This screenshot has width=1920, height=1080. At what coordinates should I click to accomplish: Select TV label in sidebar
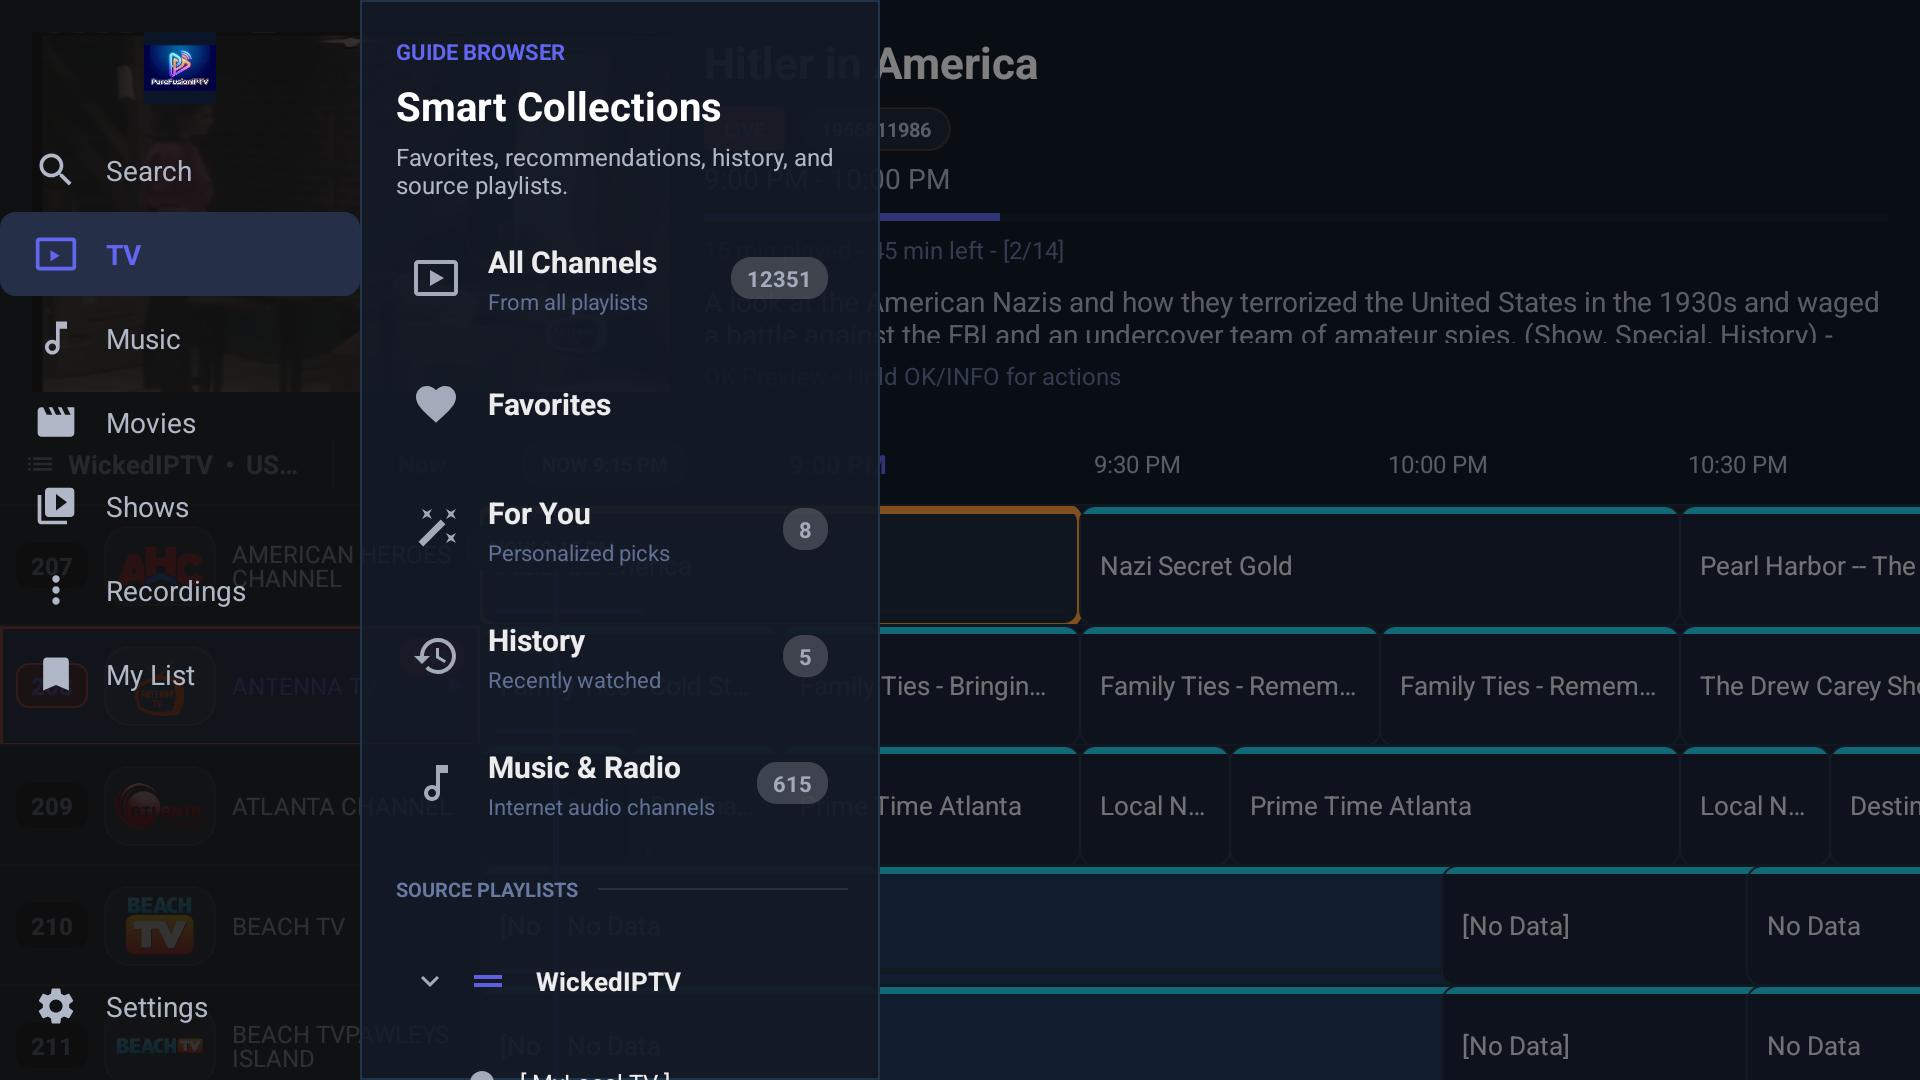click(124, 256)
